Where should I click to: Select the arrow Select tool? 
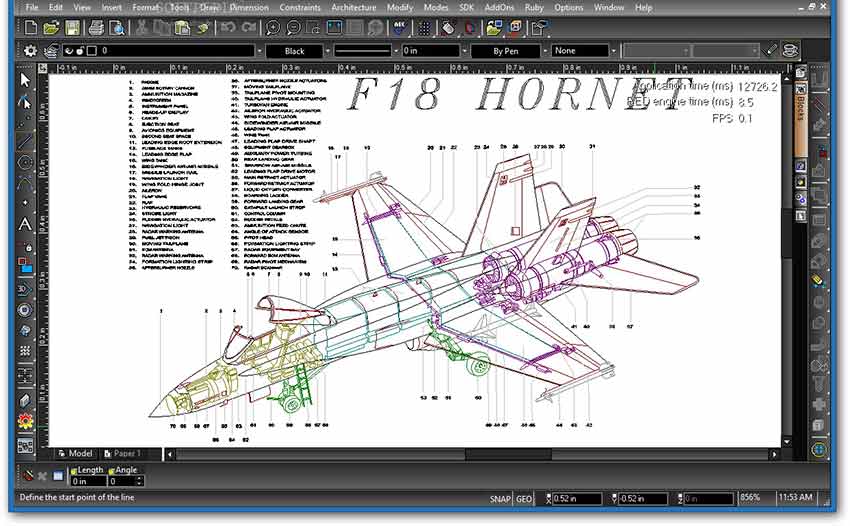click(x=26, y=79)
